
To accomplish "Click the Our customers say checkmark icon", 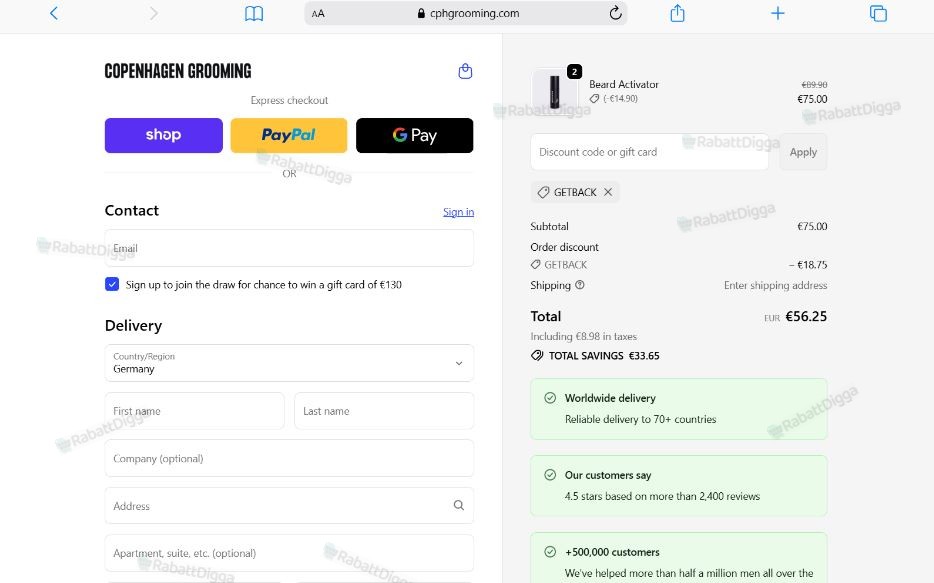I will 550,475.
